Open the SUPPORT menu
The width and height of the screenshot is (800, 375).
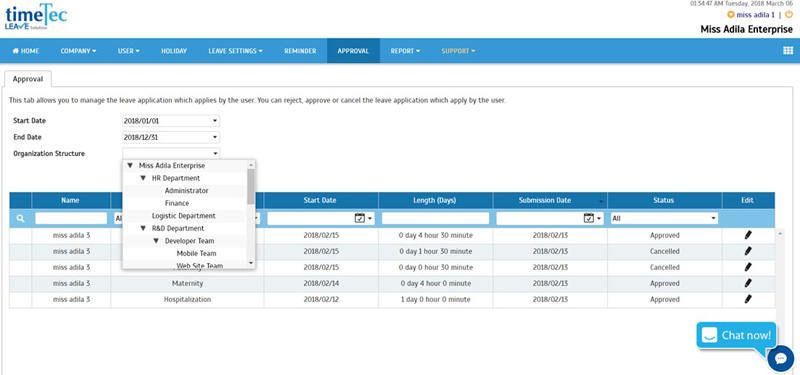click(458, 51)
